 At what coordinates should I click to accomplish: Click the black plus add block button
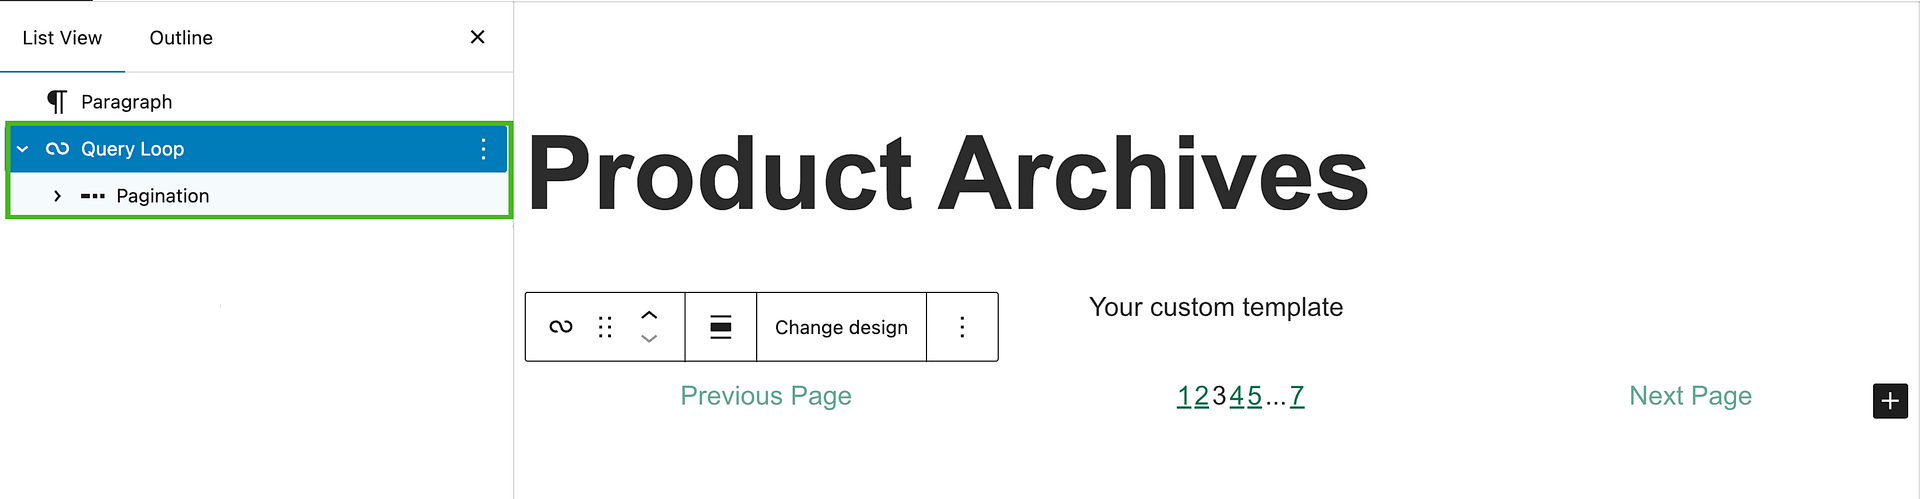1889,401
